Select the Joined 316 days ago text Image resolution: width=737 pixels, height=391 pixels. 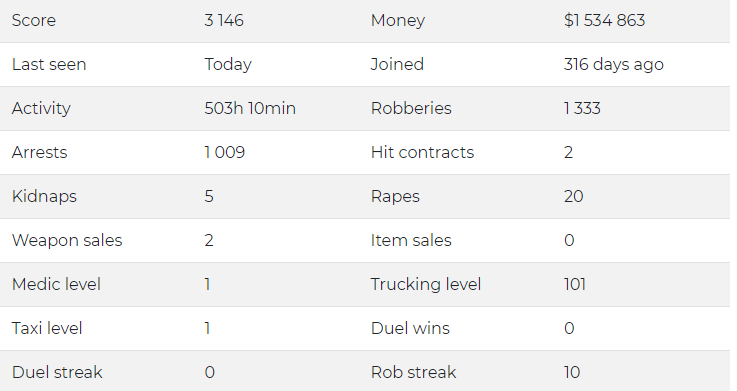point(614,64)
